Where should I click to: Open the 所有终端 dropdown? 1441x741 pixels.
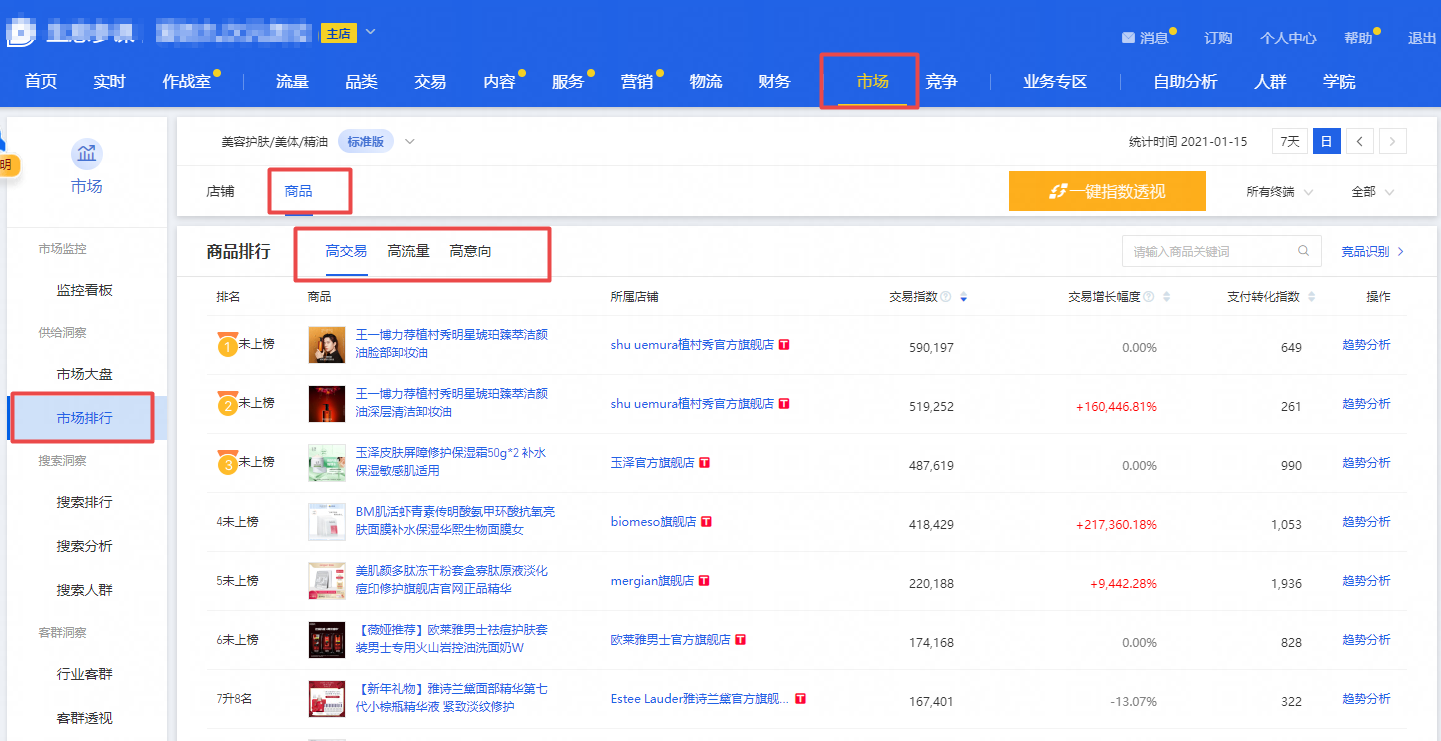(x=1280, y=191)
